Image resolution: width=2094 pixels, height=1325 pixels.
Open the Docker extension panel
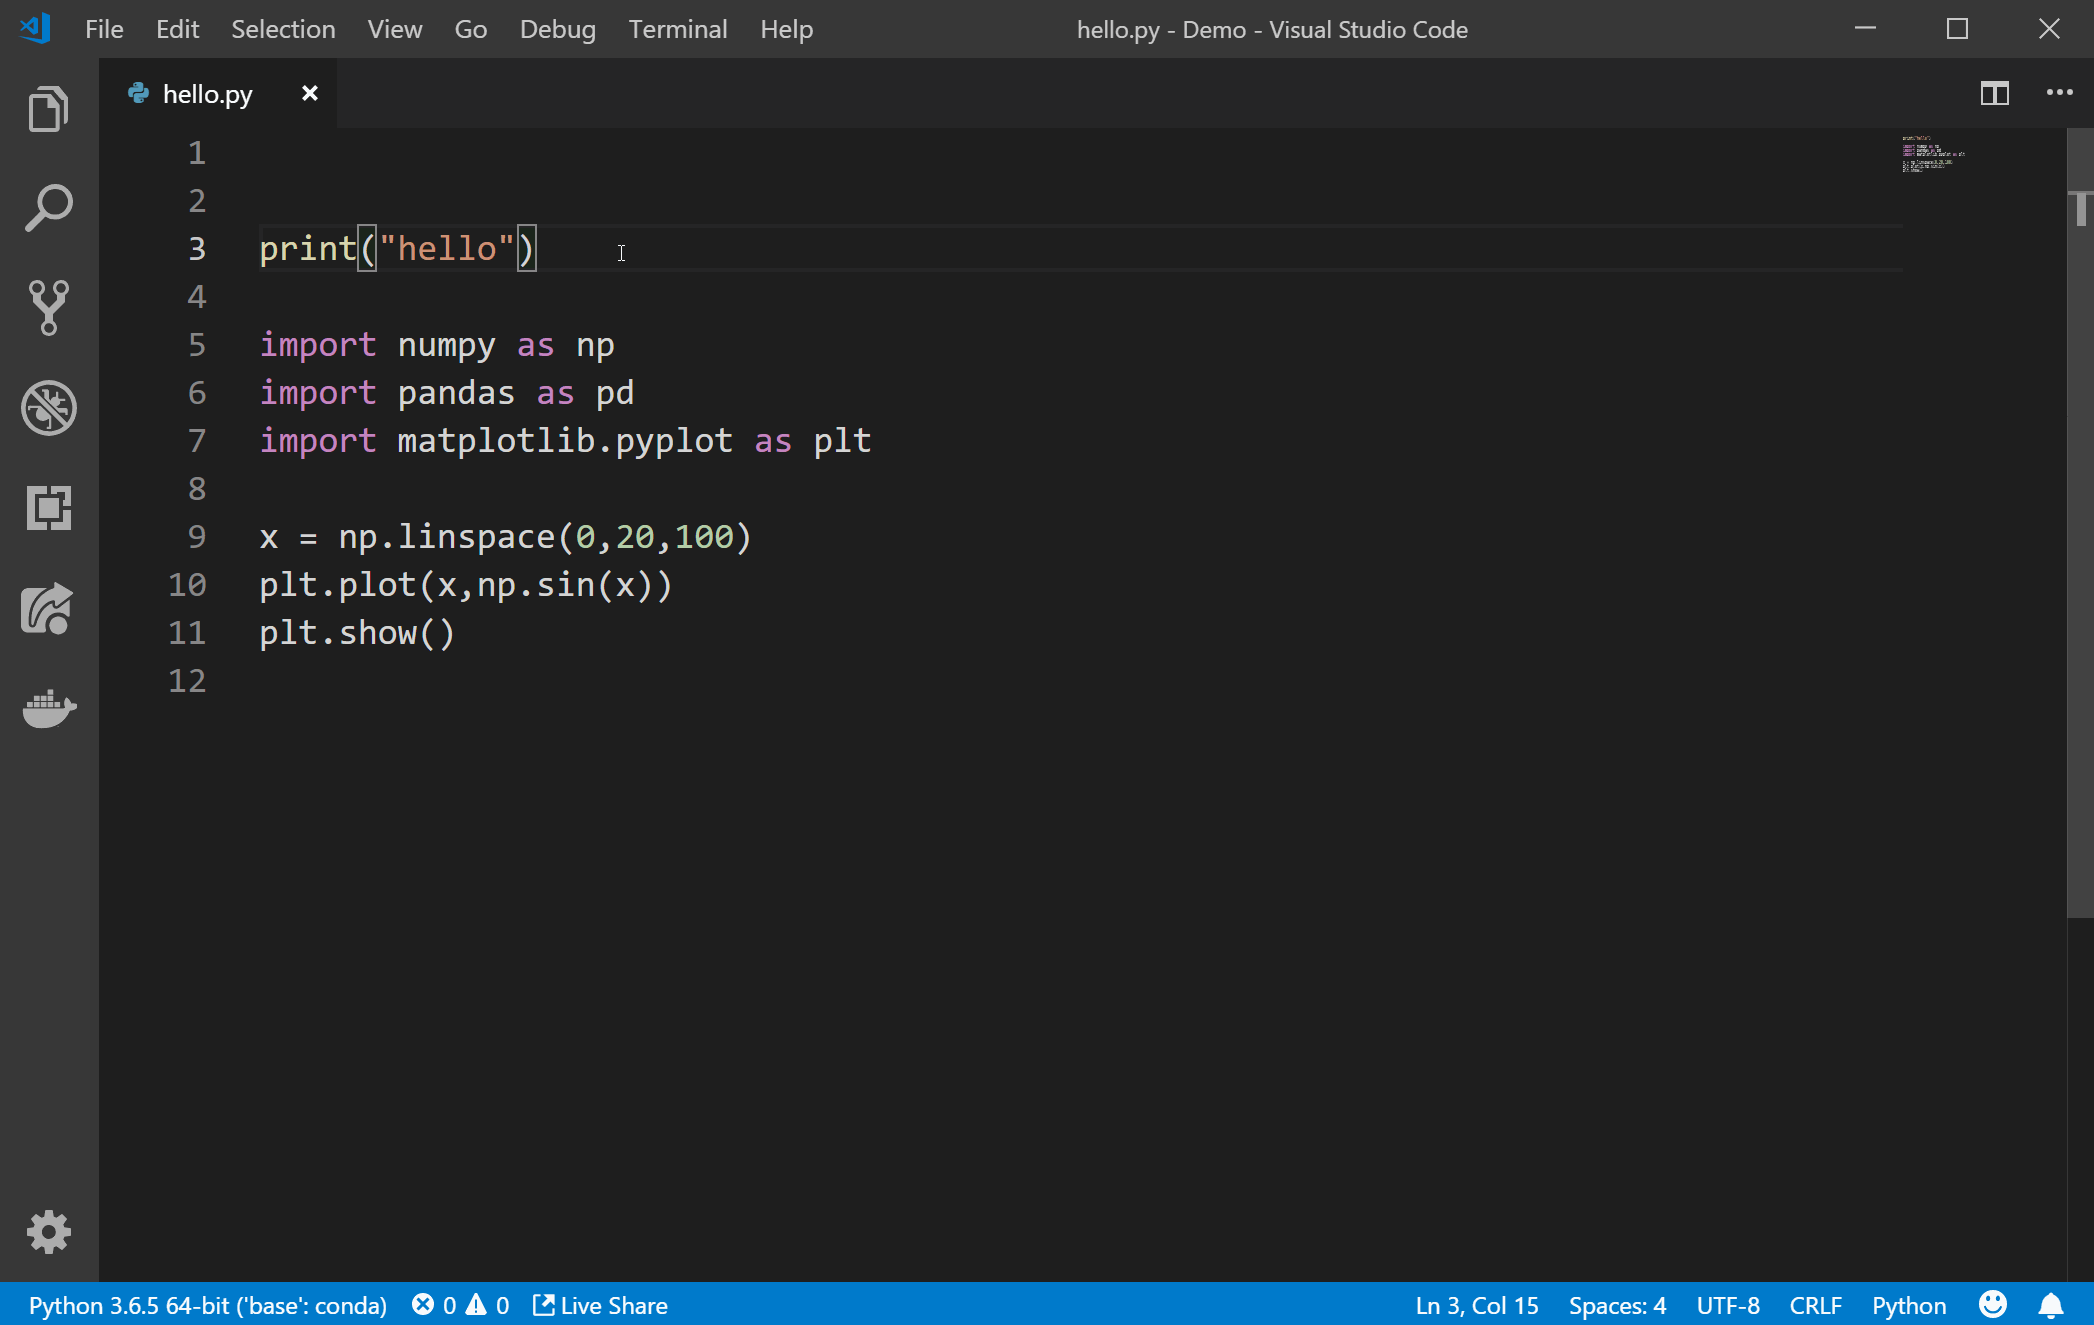pyautogui.click(x=47, y=709)
